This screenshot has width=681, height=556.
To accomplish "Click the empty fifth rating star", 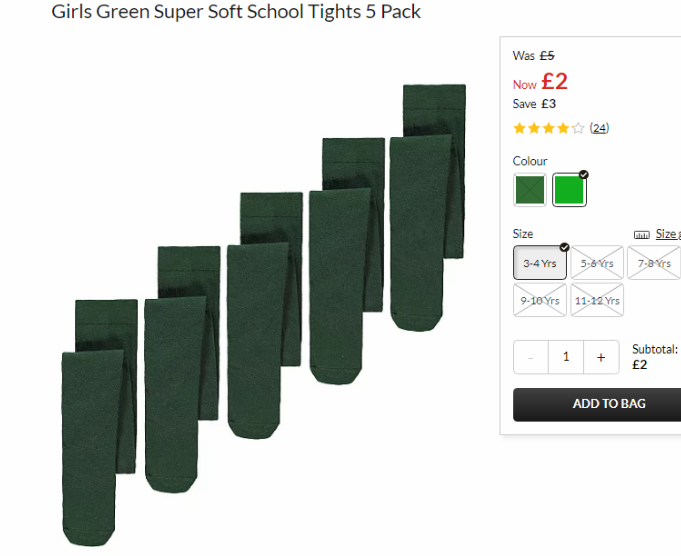I will pyautogui.click(x=578, y=128).
